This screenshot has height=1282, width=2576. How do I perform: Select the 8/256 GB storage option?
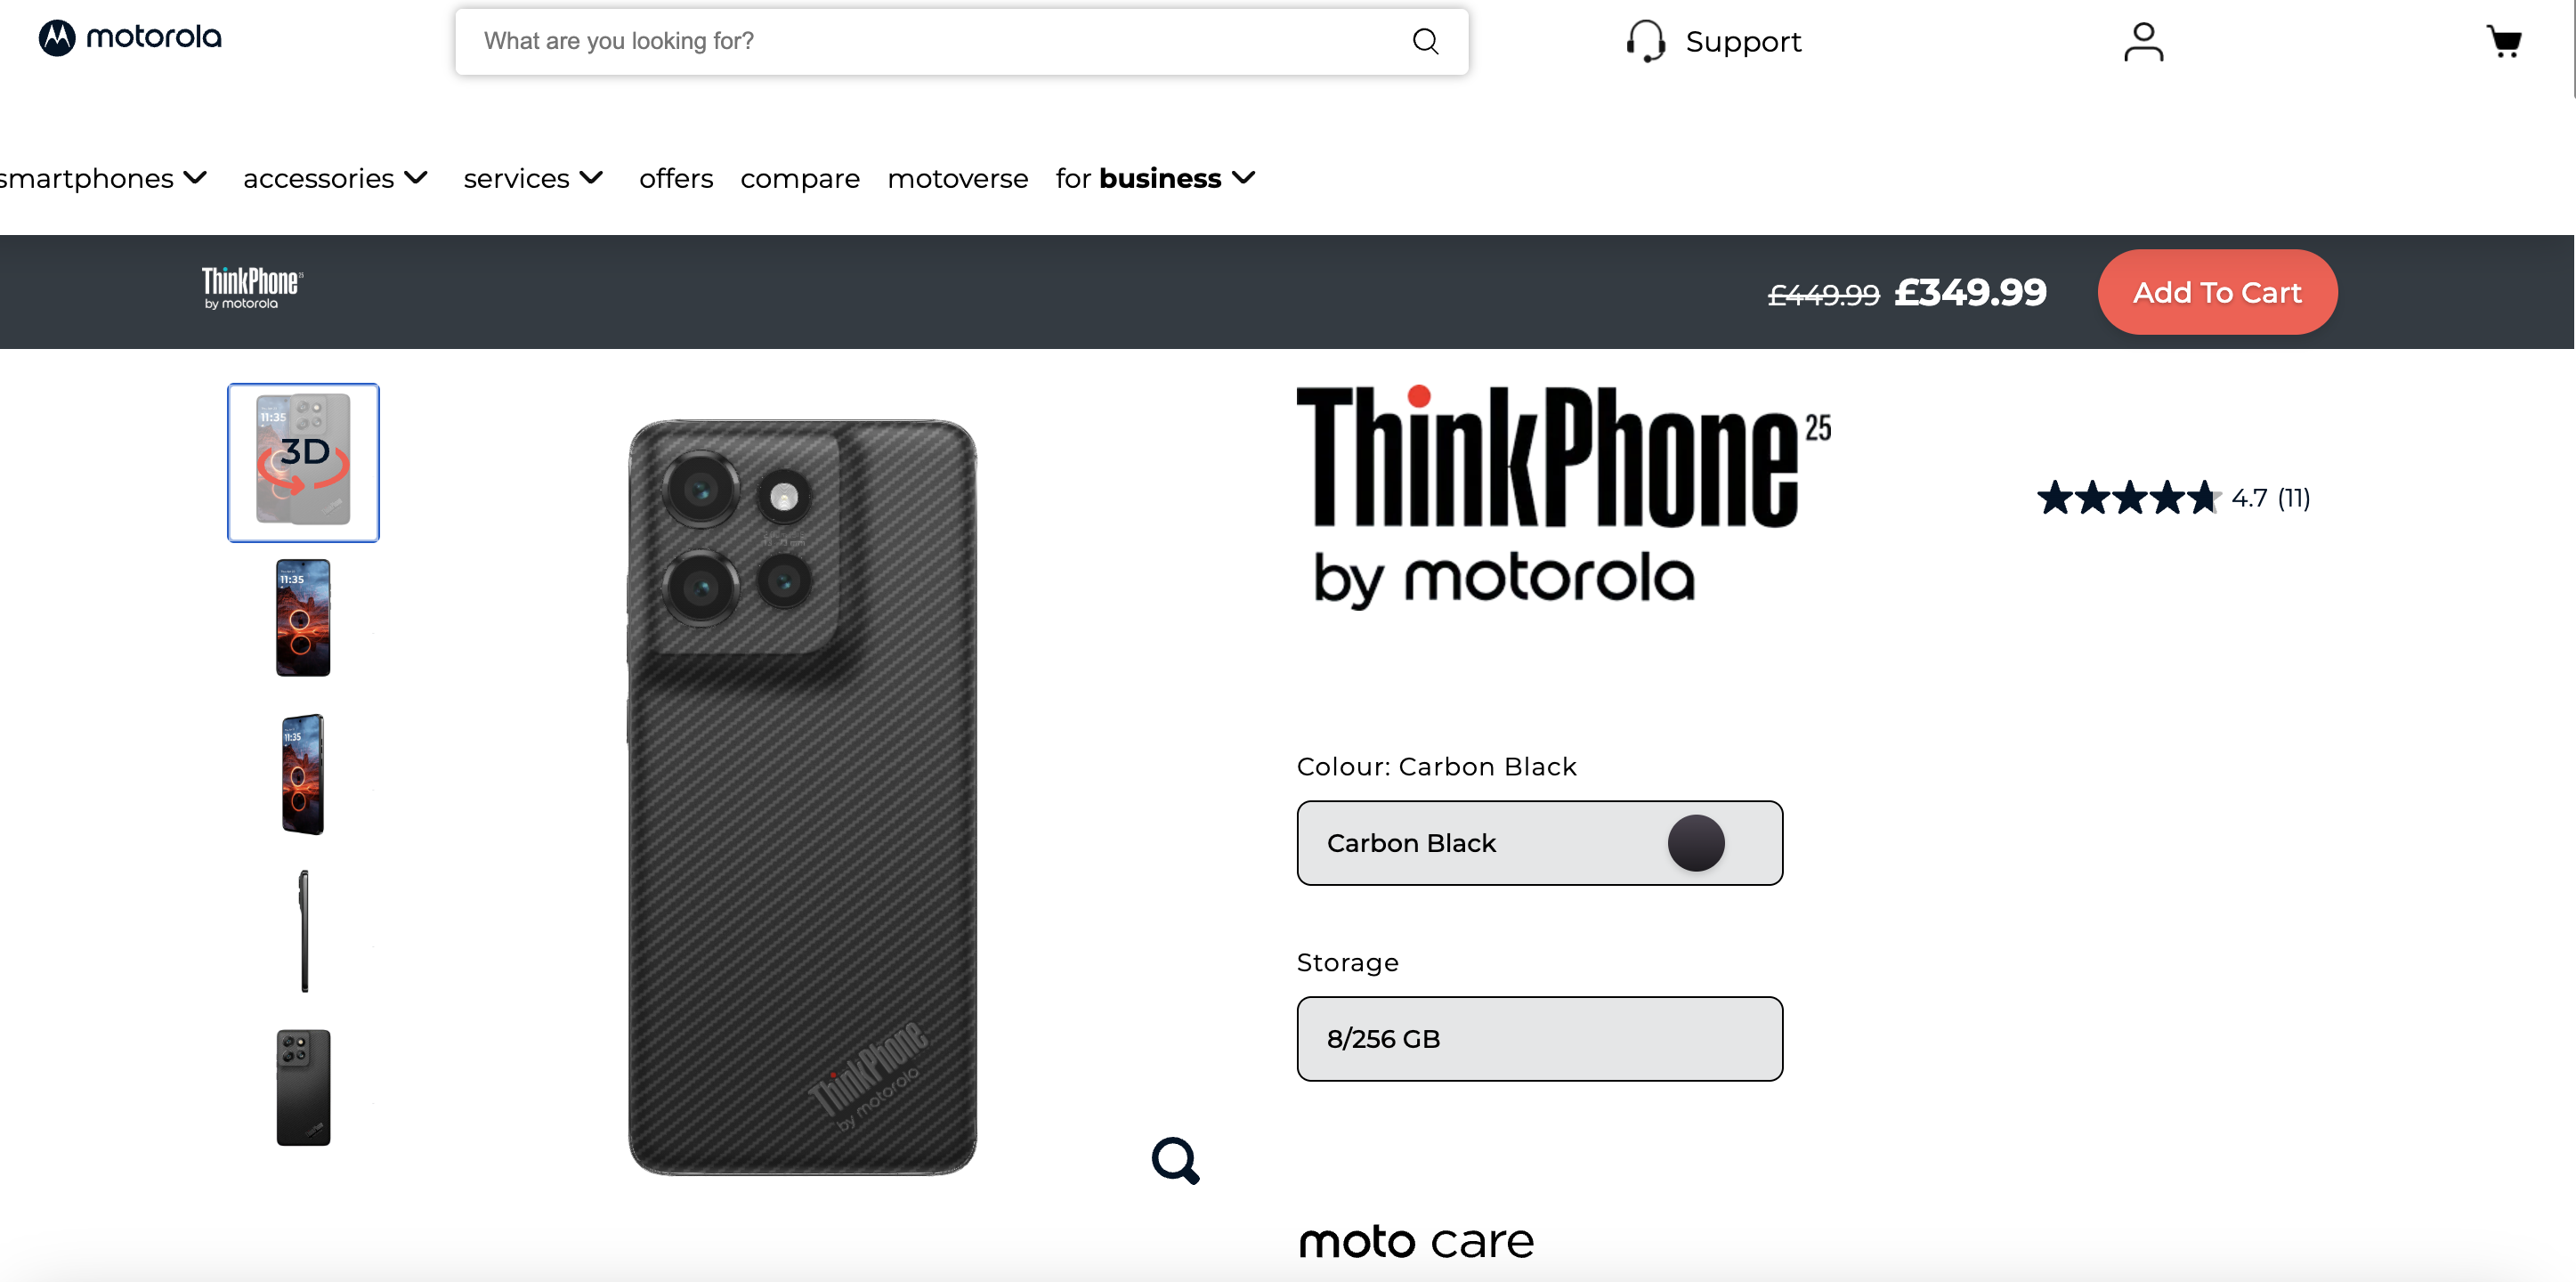pyautogui.click(x=1539, y=1038)
